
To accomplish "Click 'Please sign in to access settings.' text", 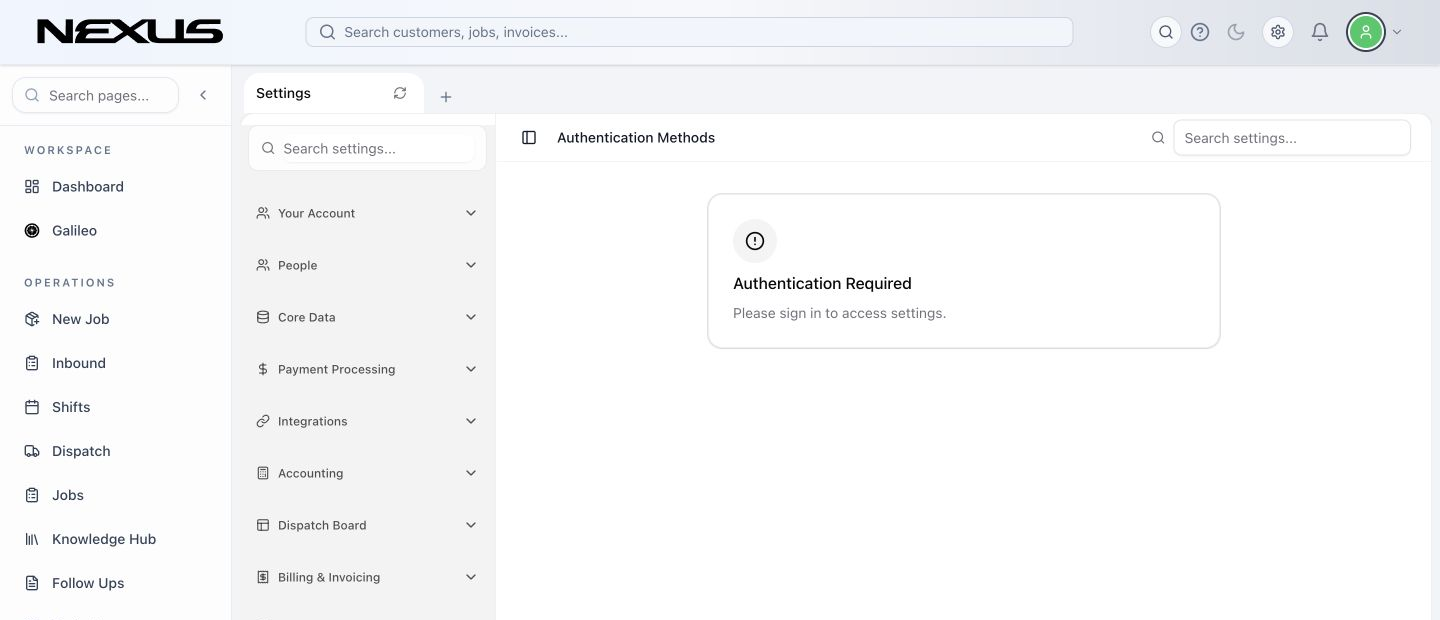I will [x=839, y=313].
